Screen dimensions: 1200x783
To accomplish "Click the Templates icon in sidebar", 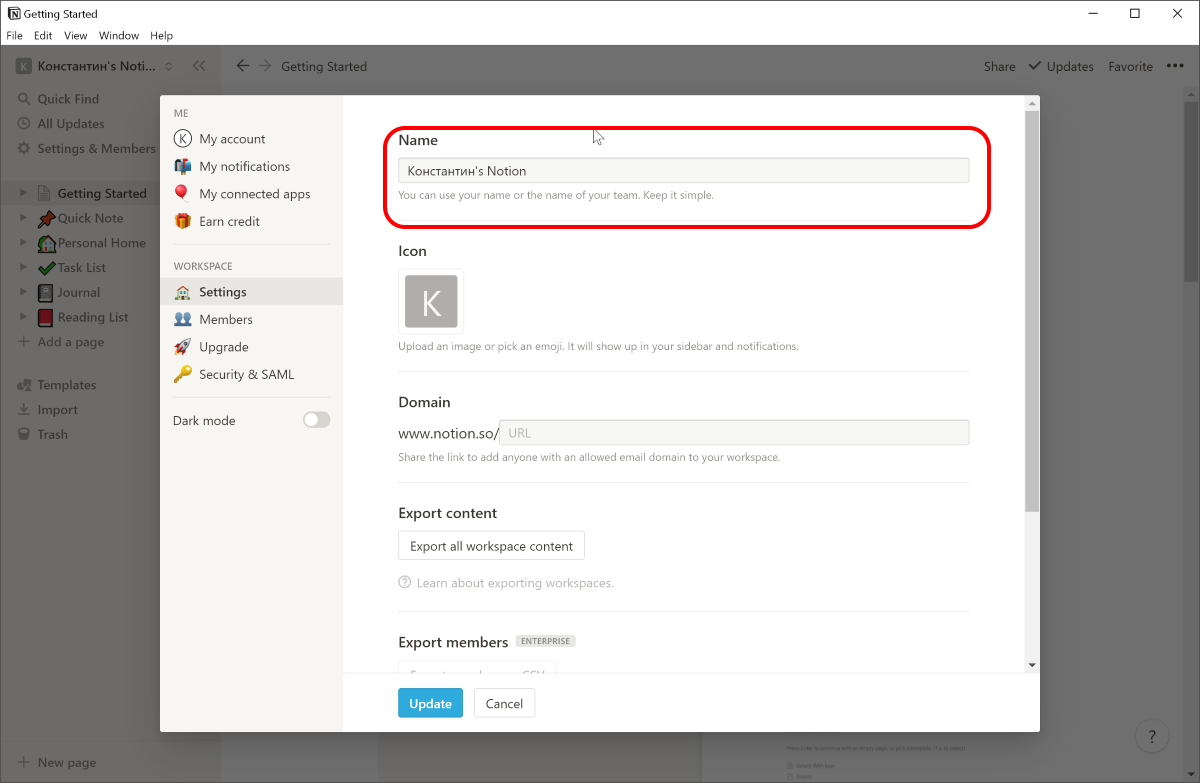I will coord(24,385).
